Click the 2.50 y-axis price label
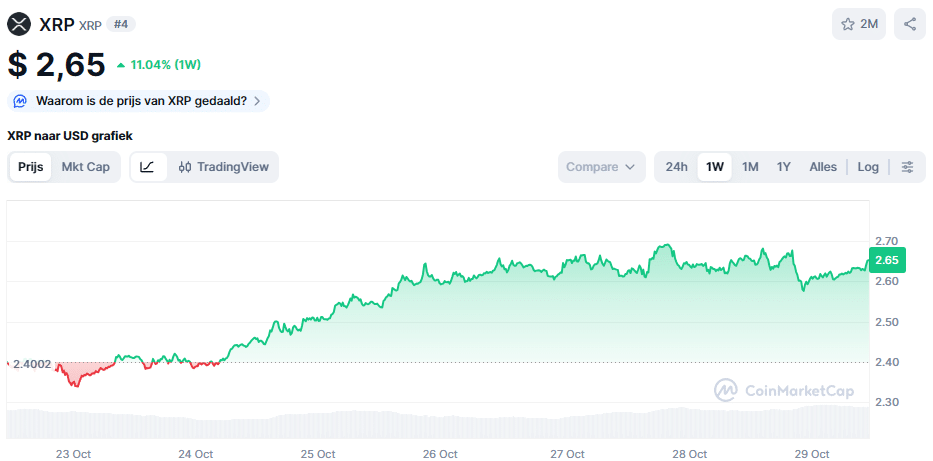This screenshot has height=461, width=933. 887,322
